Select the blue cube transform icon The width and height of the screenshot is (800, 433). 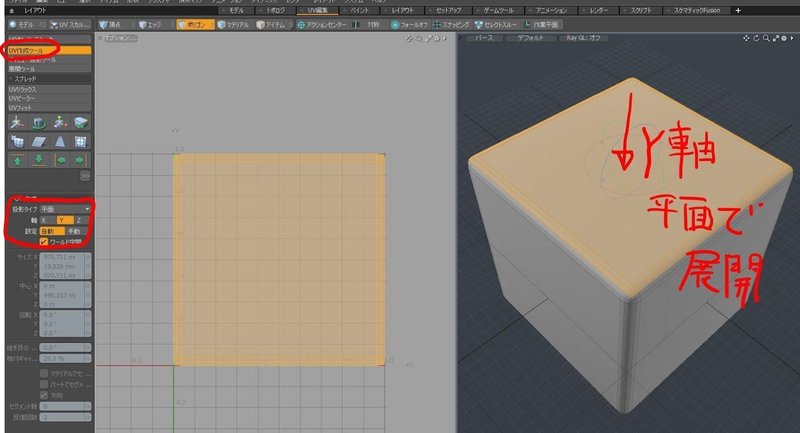click(x=81, y=123)
